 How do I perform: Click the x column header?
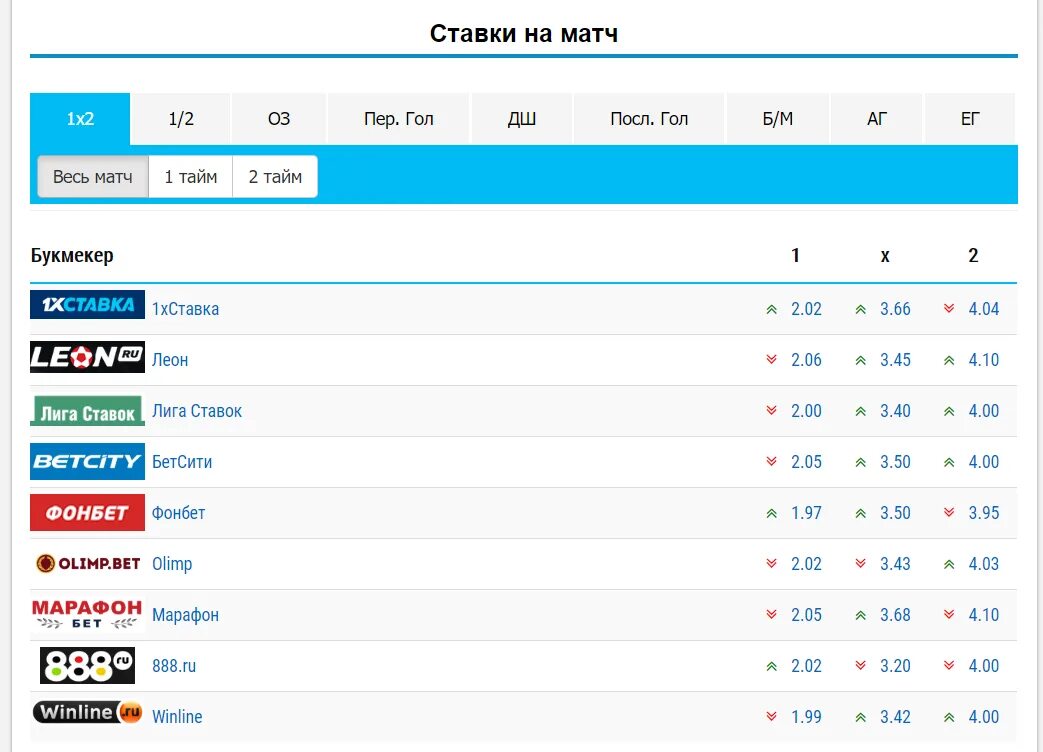click(x=885, y=256)
